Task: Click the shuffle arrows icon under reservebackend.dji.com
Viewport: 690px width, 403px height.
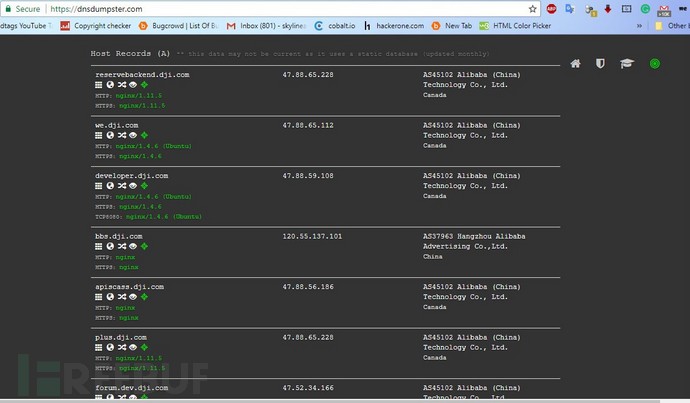Action: (x=122, y=85)
